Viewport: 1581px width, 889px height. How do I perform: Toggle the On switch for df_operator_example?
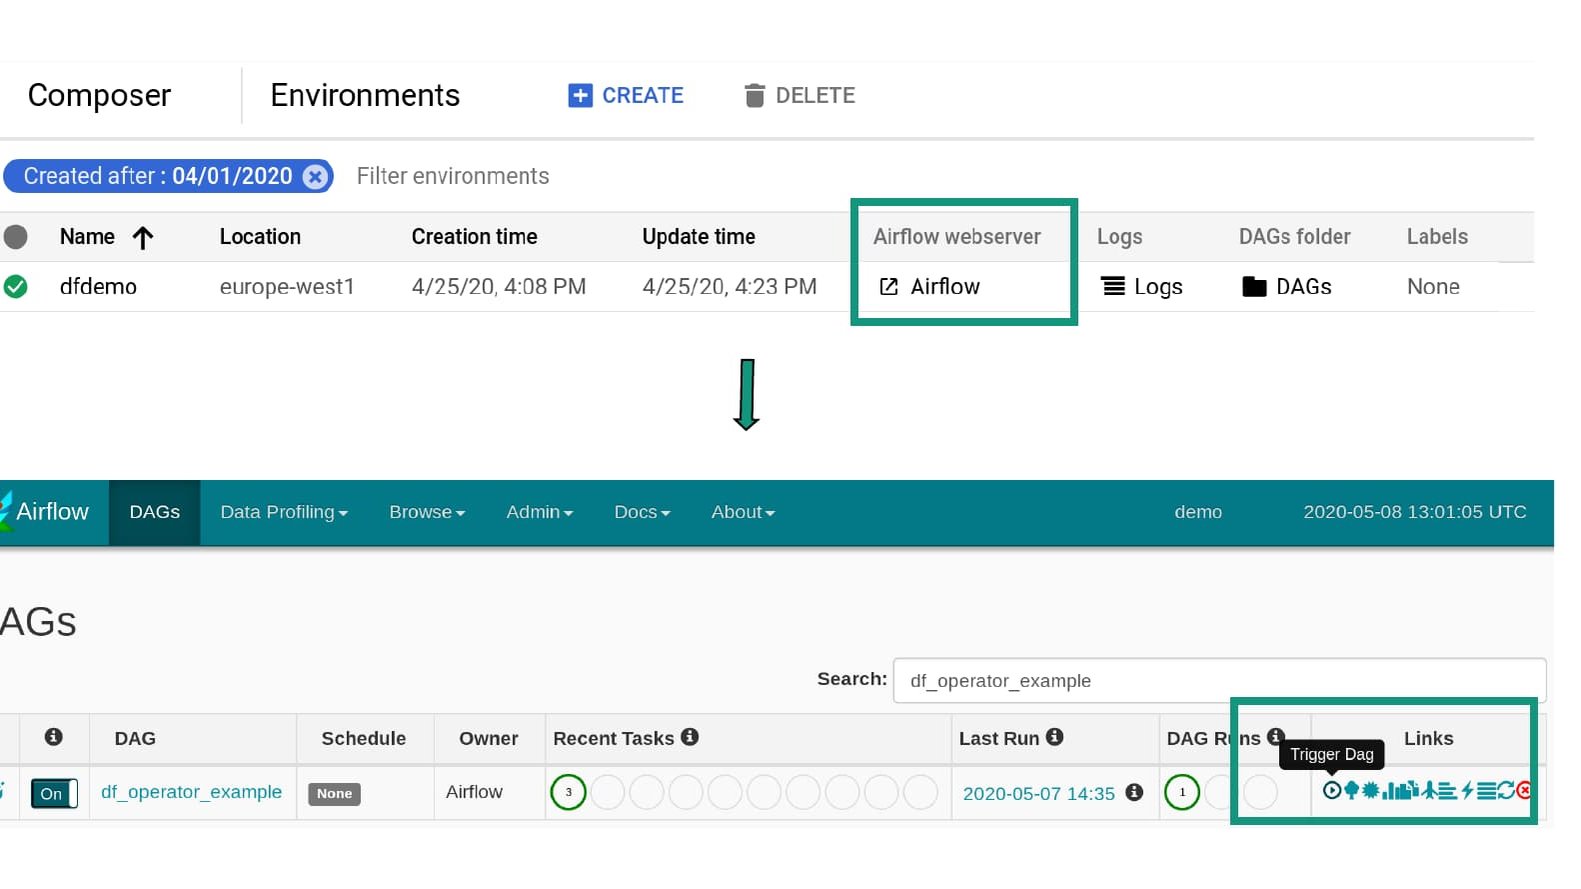coord(54,793)
